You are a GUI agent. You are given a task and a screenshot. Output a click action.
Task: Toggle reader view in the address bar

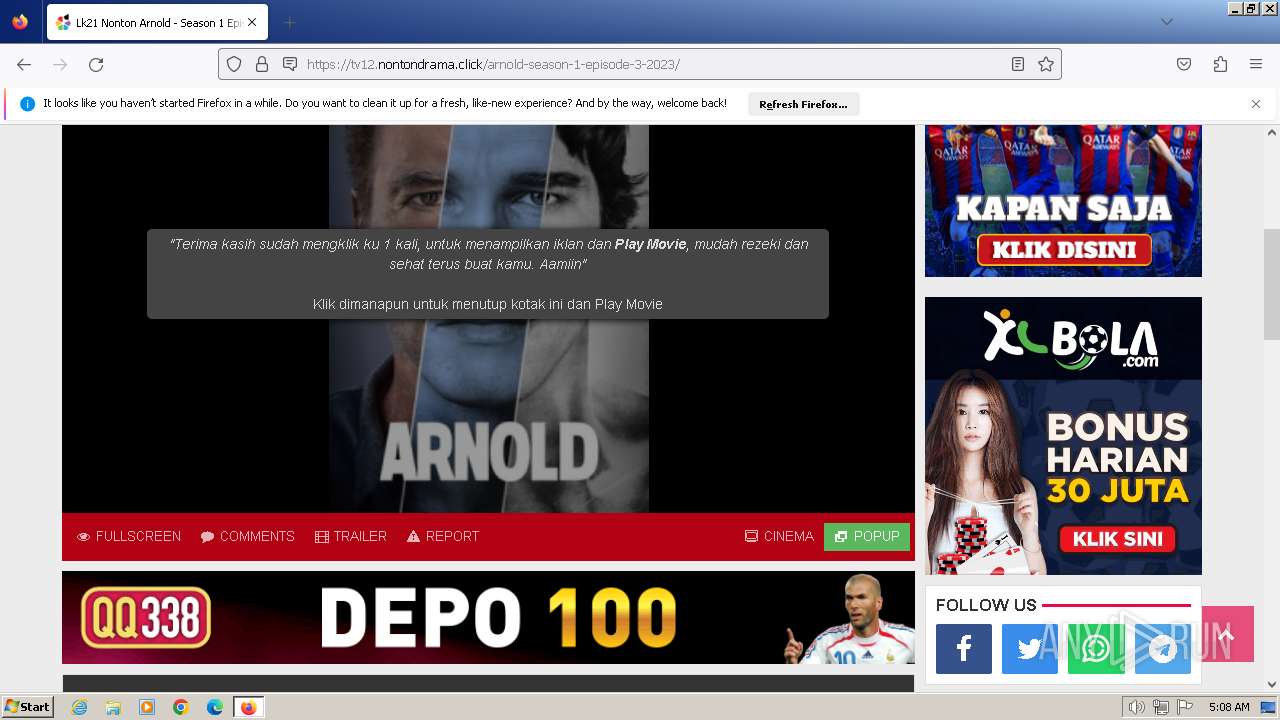(1018, 64)
